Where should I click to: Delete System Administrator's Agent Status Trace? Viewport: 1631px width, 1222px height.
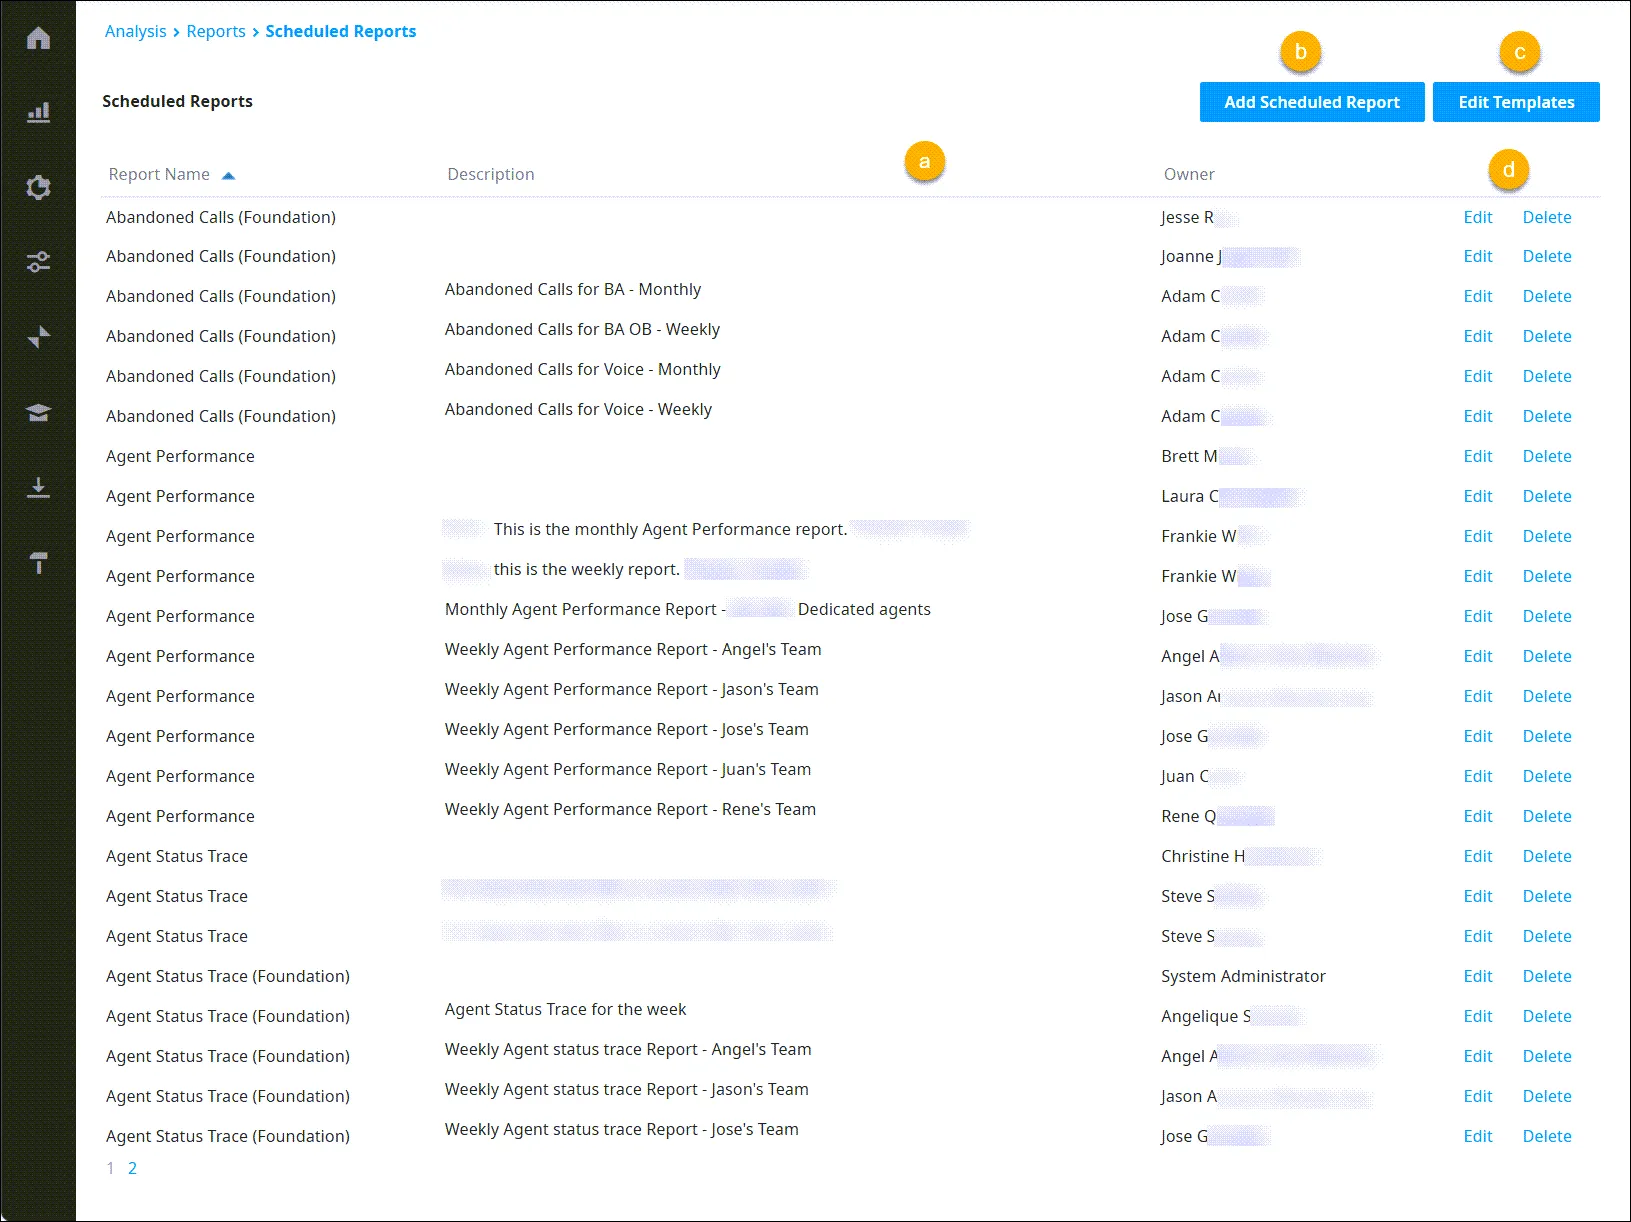click(1547, 976)
